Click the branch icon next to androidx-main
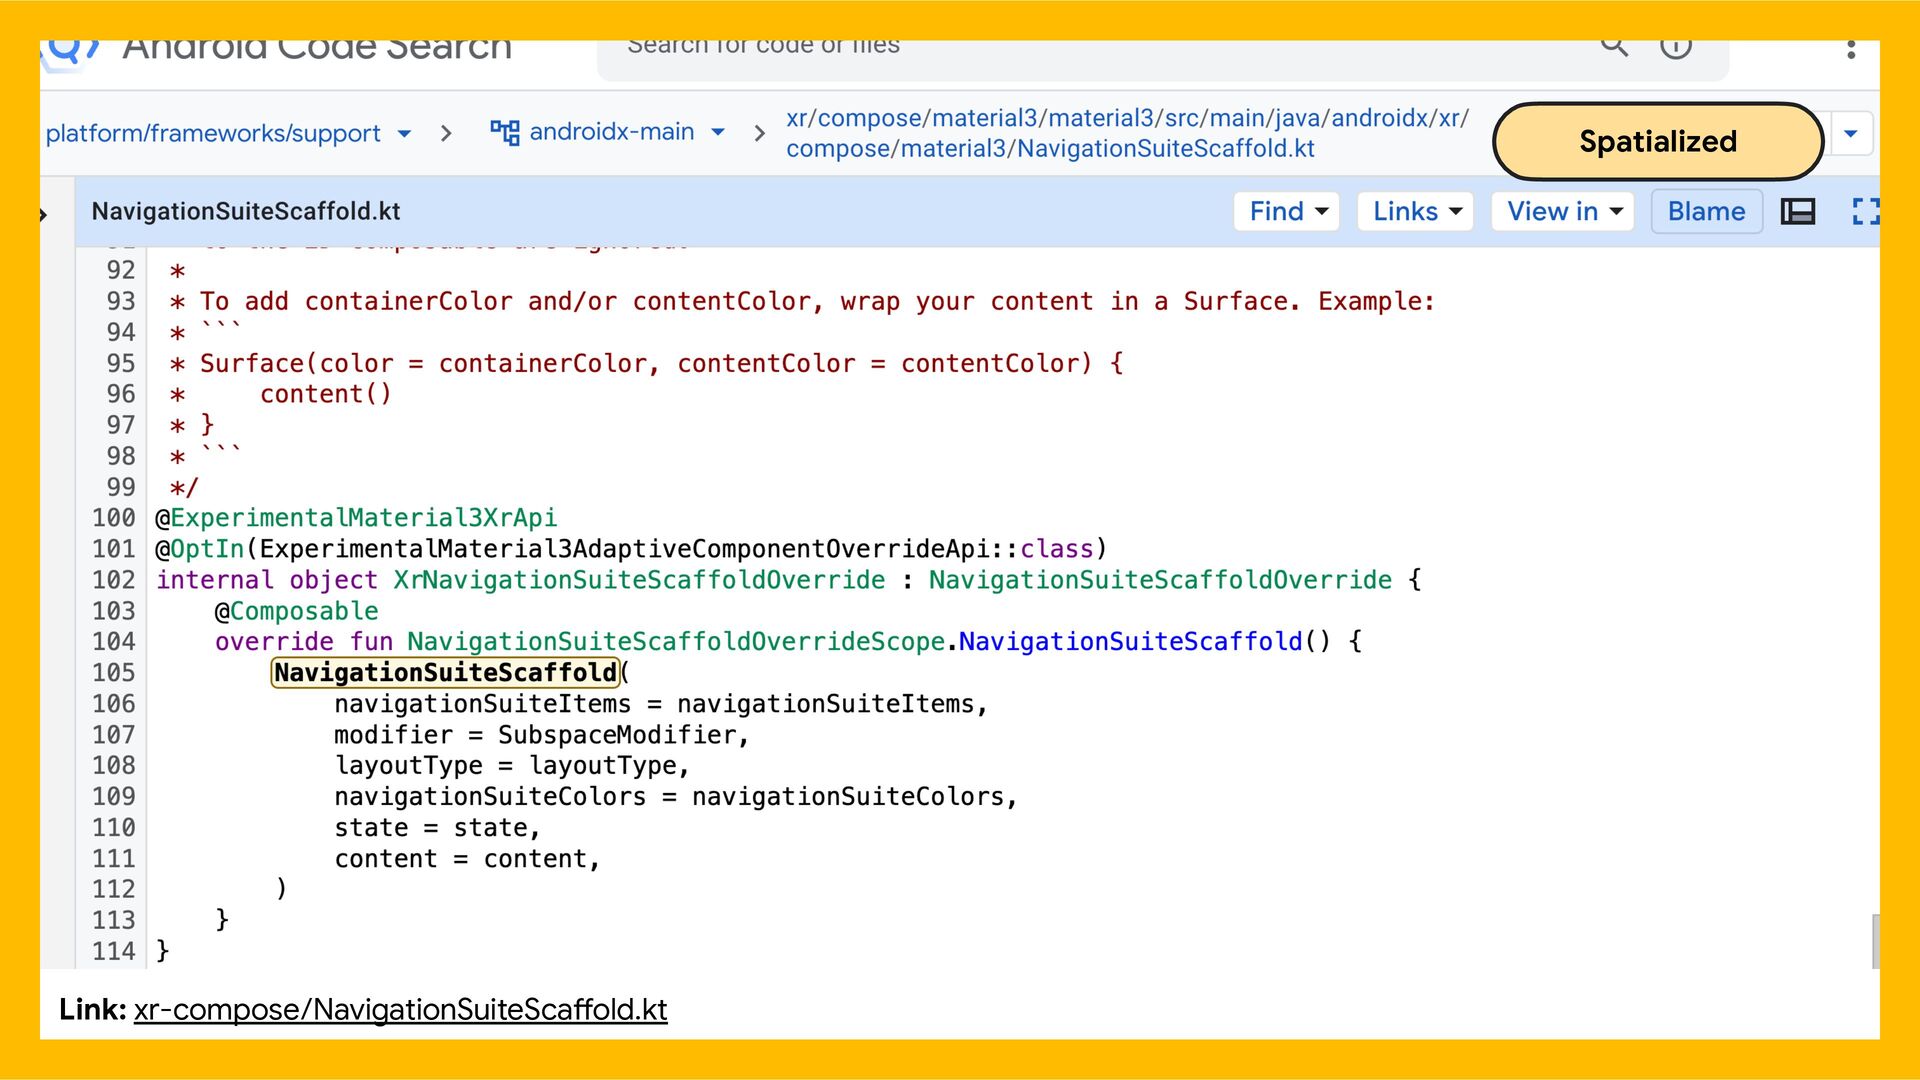Screen dimensions: 1920x1080 pos(504,132)
